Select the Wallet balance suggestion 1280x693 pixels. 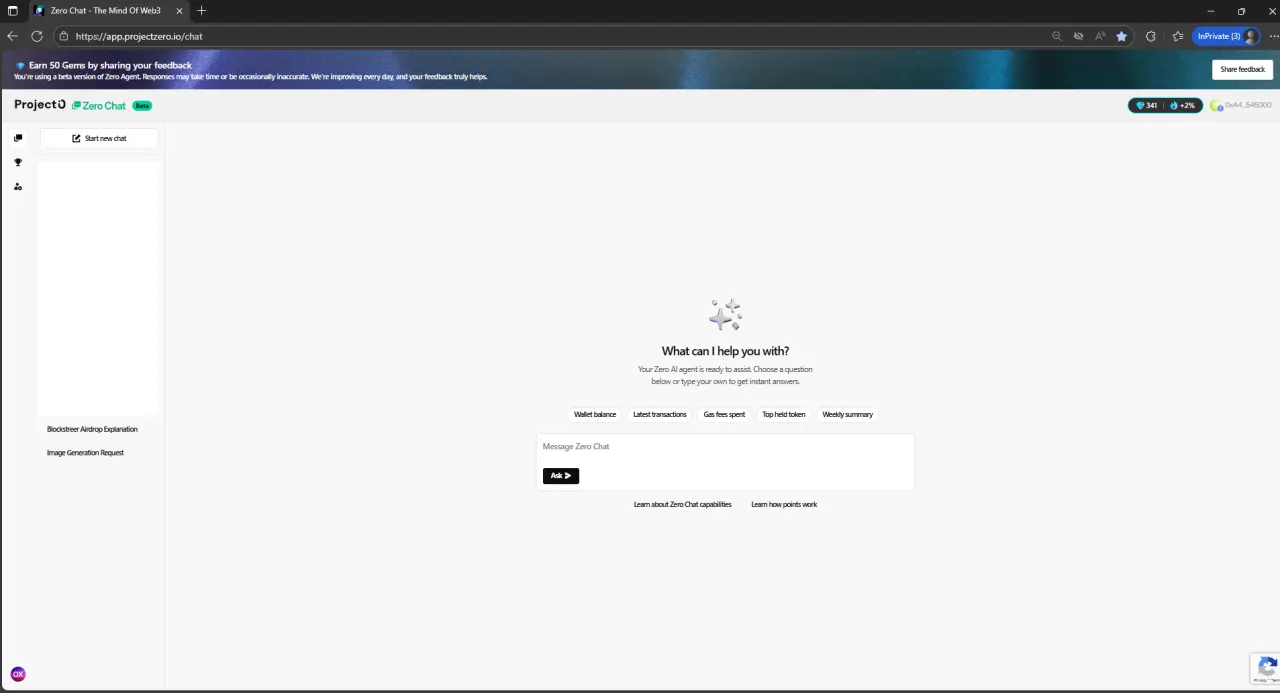pyautogui.click(x=595, y=414)
